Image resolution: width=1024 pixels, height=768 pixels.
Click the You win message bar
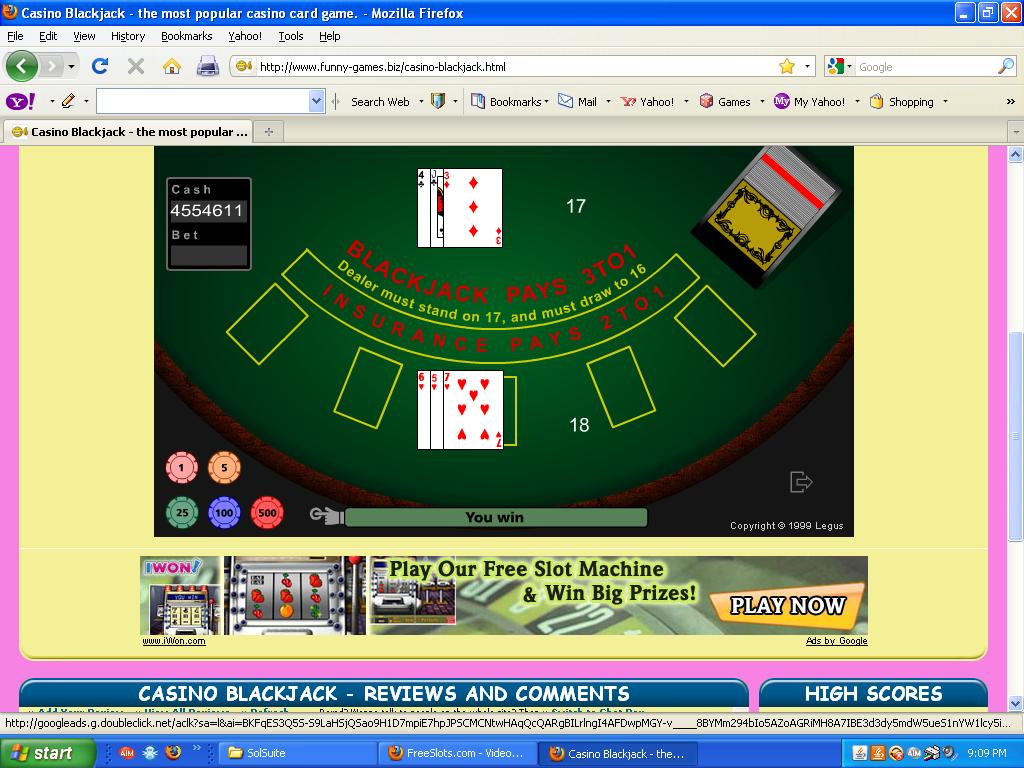pyautogui.click(x=495, y=517)
